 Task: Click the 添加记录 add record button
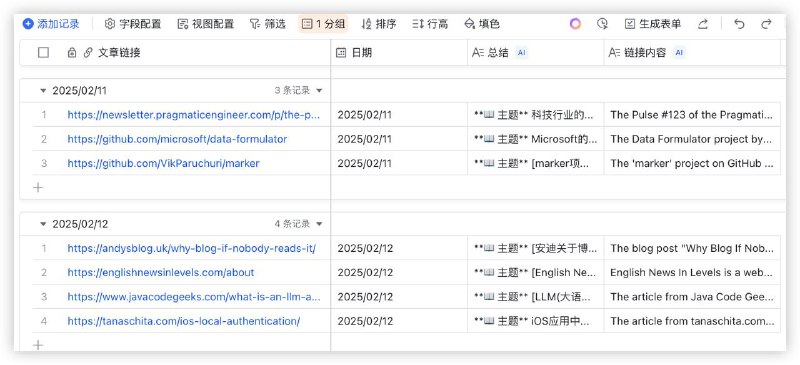point(51,24)
